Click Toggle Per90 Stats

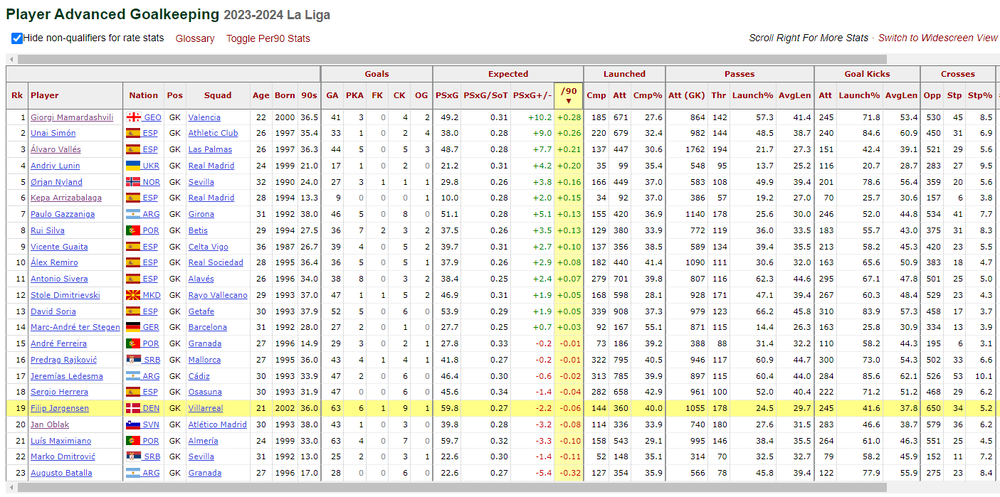point(268,38)
